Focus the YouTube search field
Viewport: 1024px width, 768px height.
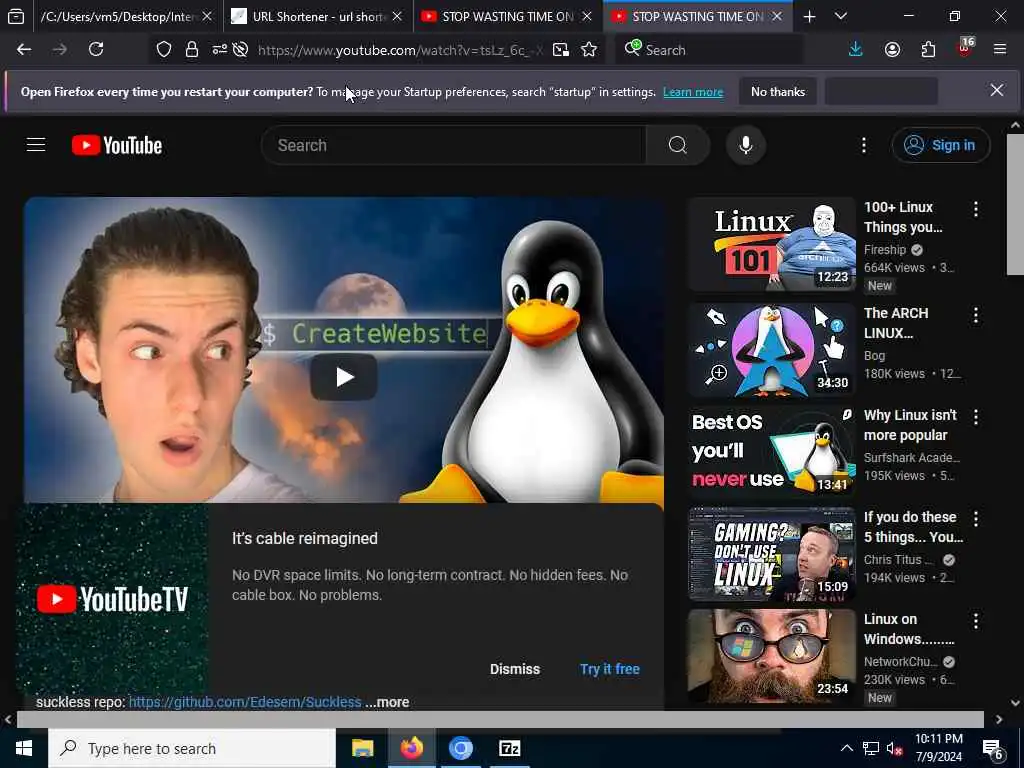pyautogui.click(x=453, y=145)
